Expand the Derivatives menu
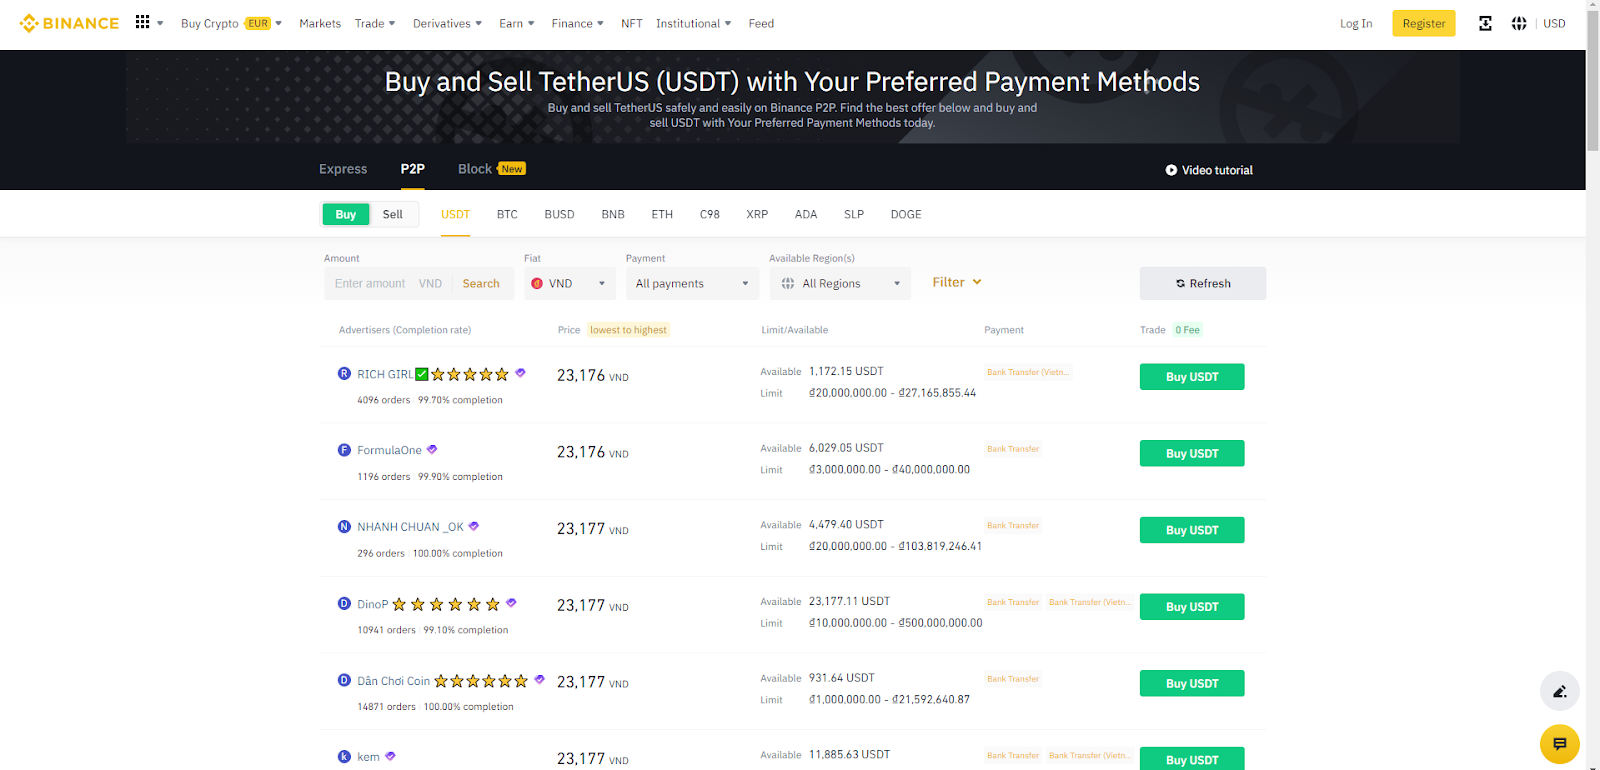This screenshot has width=1600, height=770. pos(447,23)
